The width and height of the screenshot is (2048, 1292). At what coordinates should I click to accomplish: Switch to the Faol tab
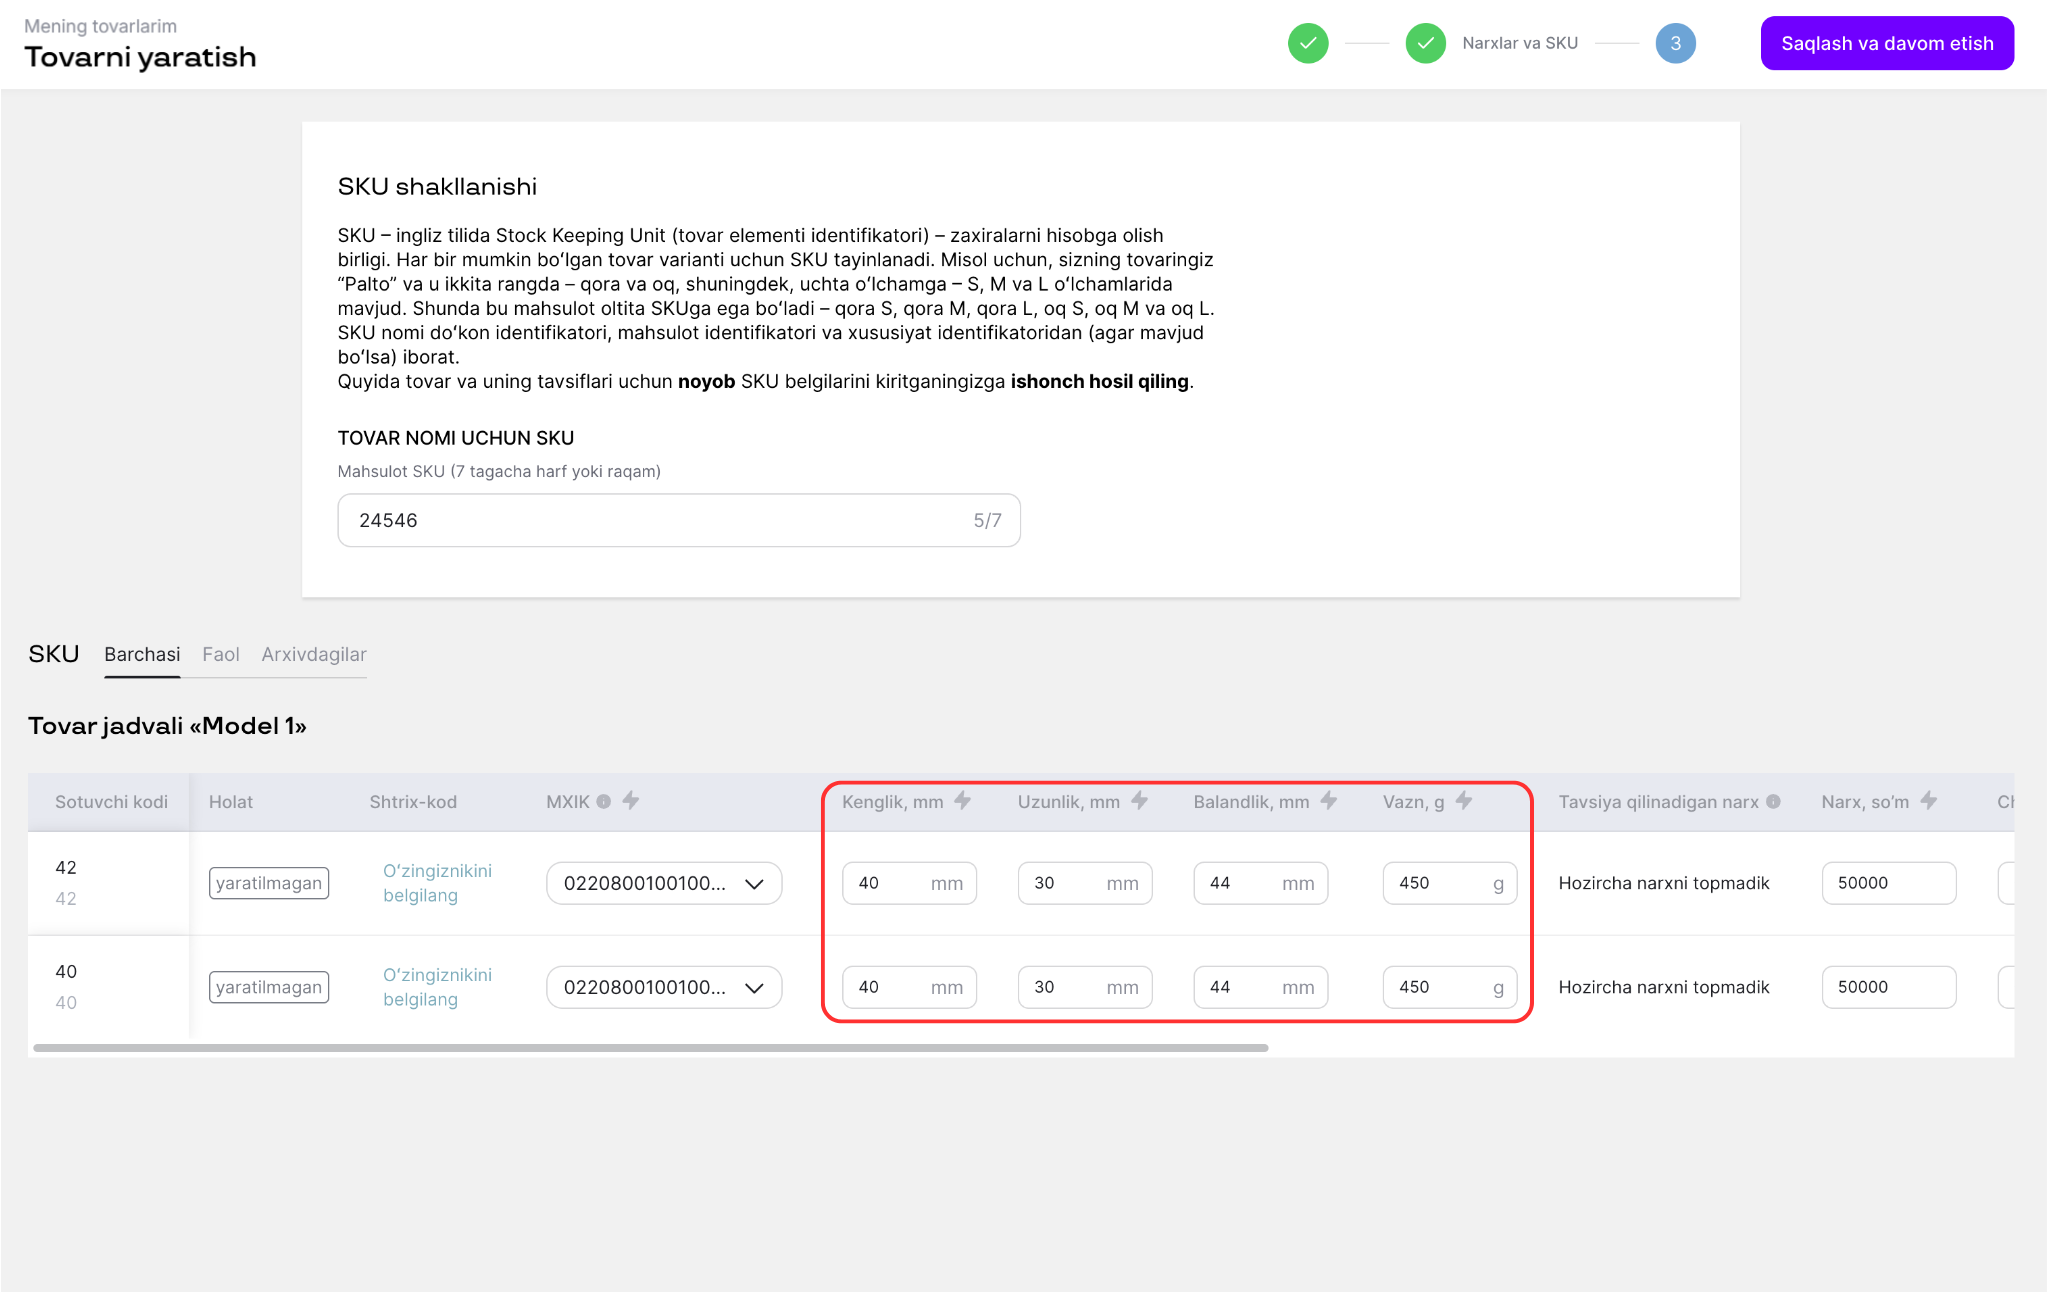(x=221, y=654)
